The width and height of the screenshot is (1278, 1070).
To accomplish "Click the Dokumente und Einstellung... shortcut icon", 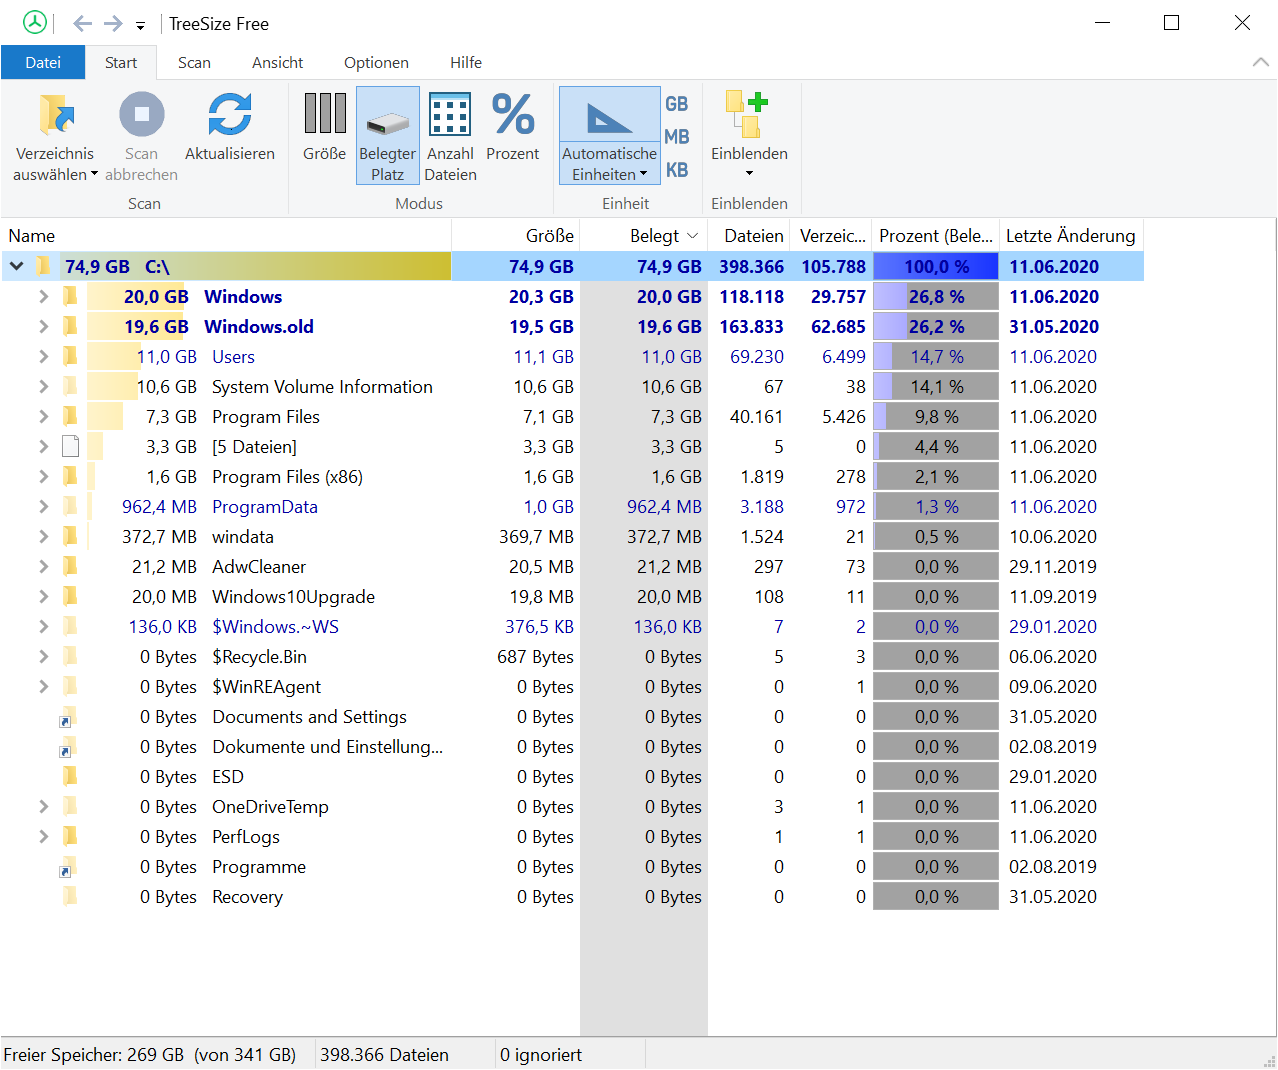I will coord(68,747).
